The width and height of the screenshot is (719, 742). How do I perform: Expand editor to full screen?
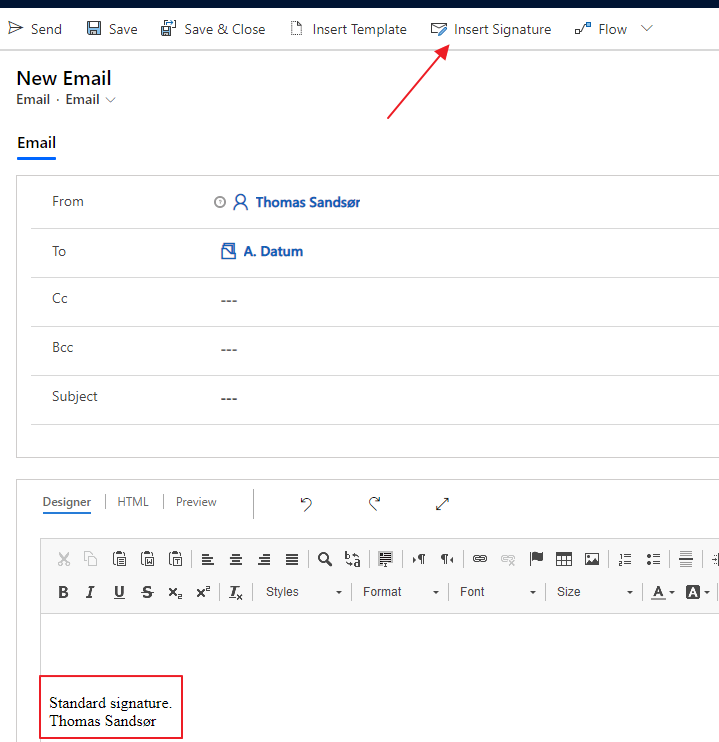(x=442, y=504)
